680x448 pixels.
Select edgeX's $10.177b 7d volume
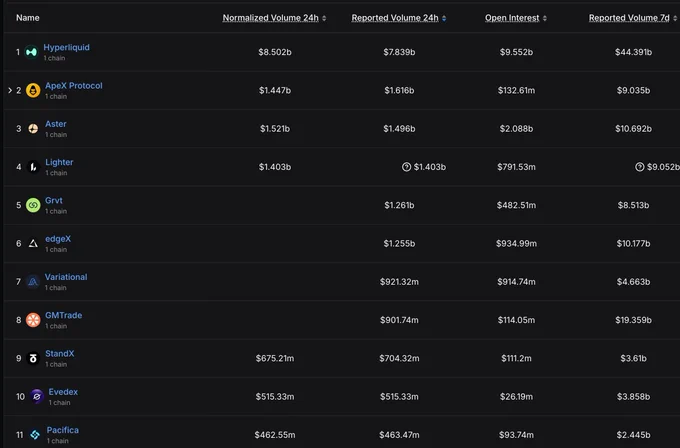coord(634,243)
